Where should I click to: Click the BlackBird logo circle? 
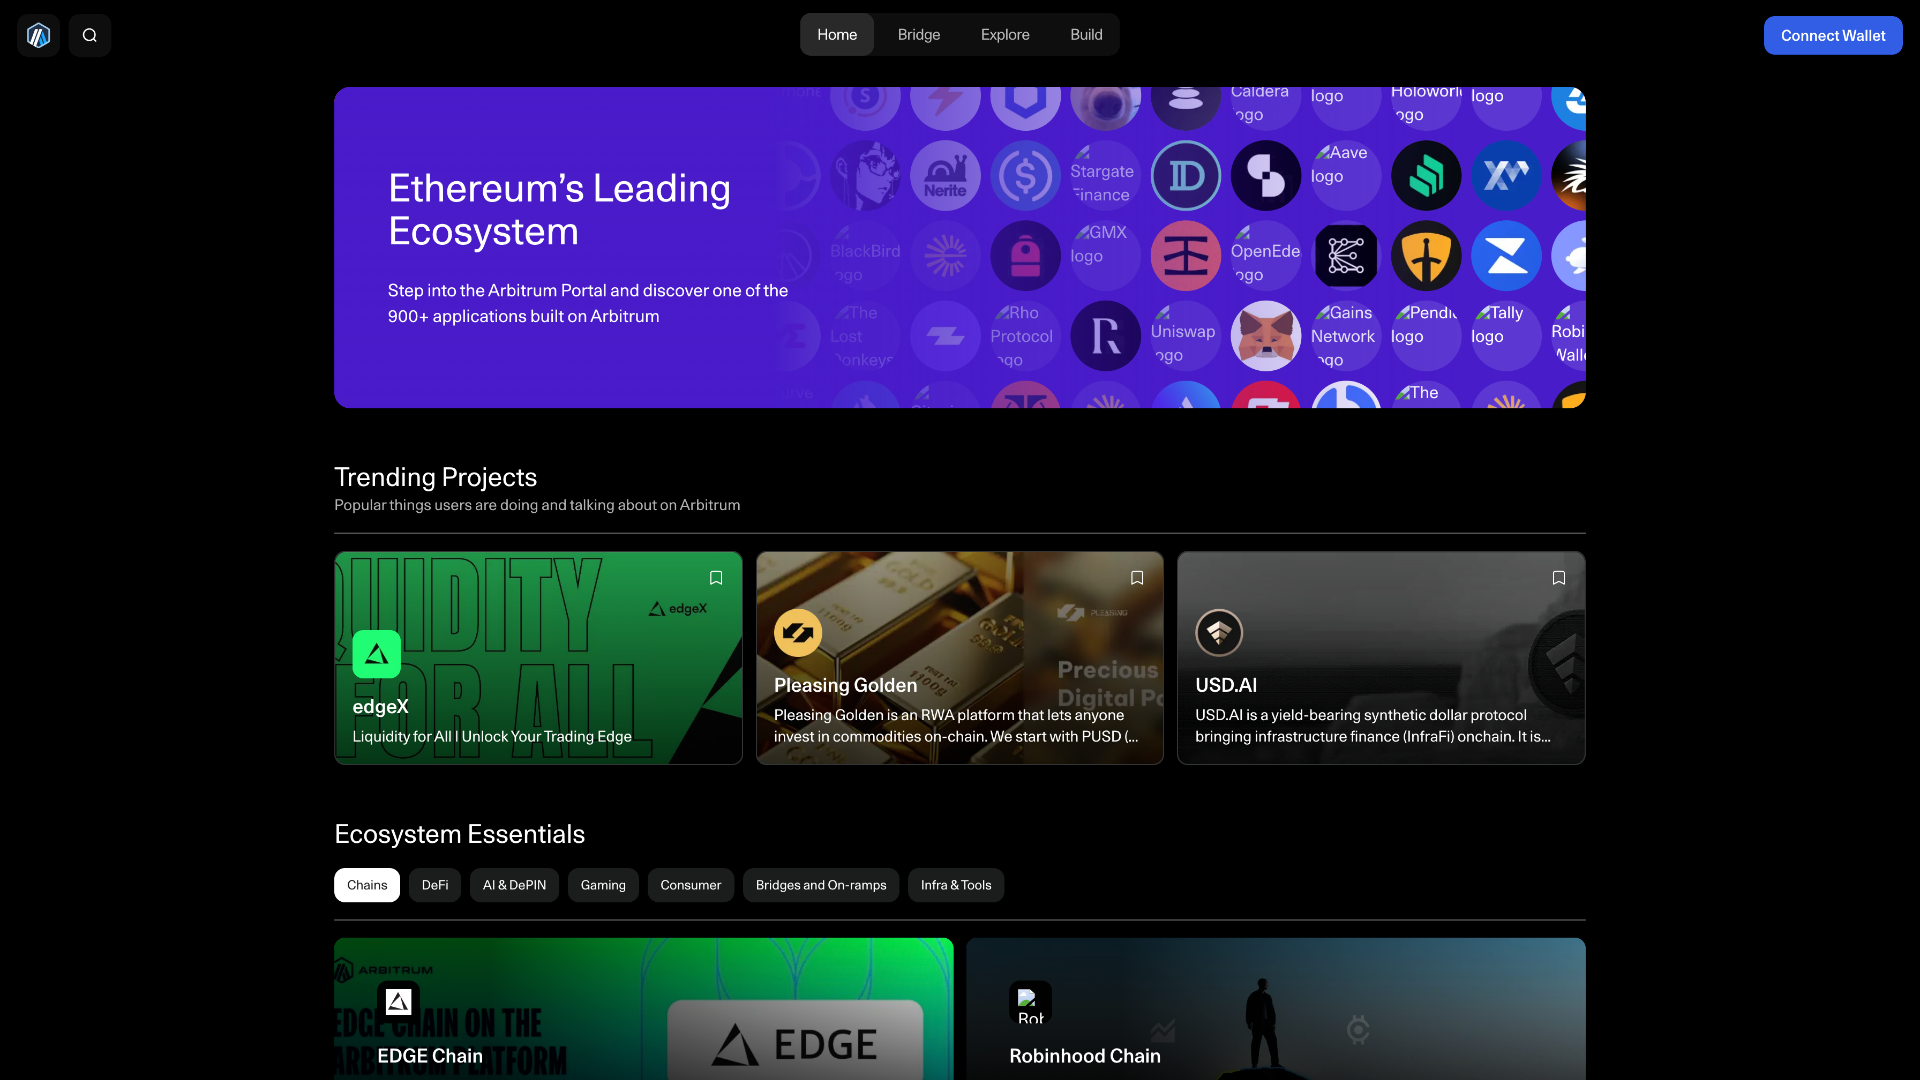click(x=865, y=256)
